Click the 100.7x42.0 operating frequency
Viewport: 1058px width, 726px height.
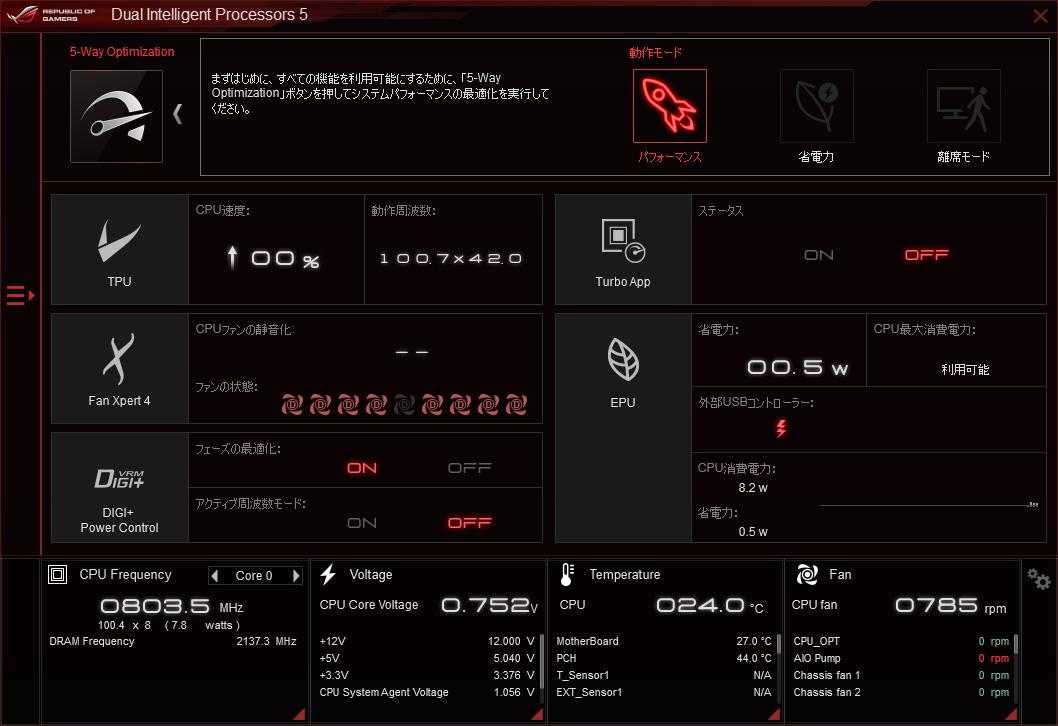coord(451,258)
